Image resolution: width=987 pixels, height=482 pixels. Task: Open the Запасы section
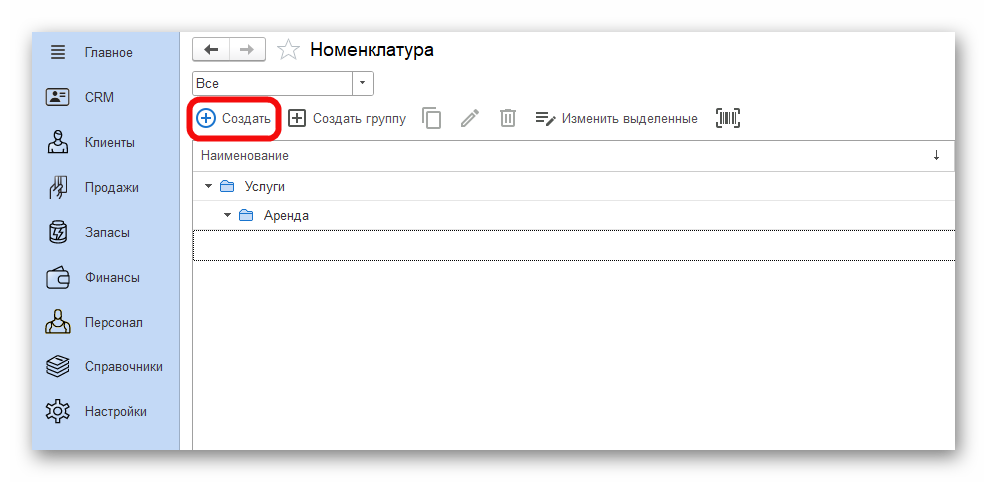point(108,232)
